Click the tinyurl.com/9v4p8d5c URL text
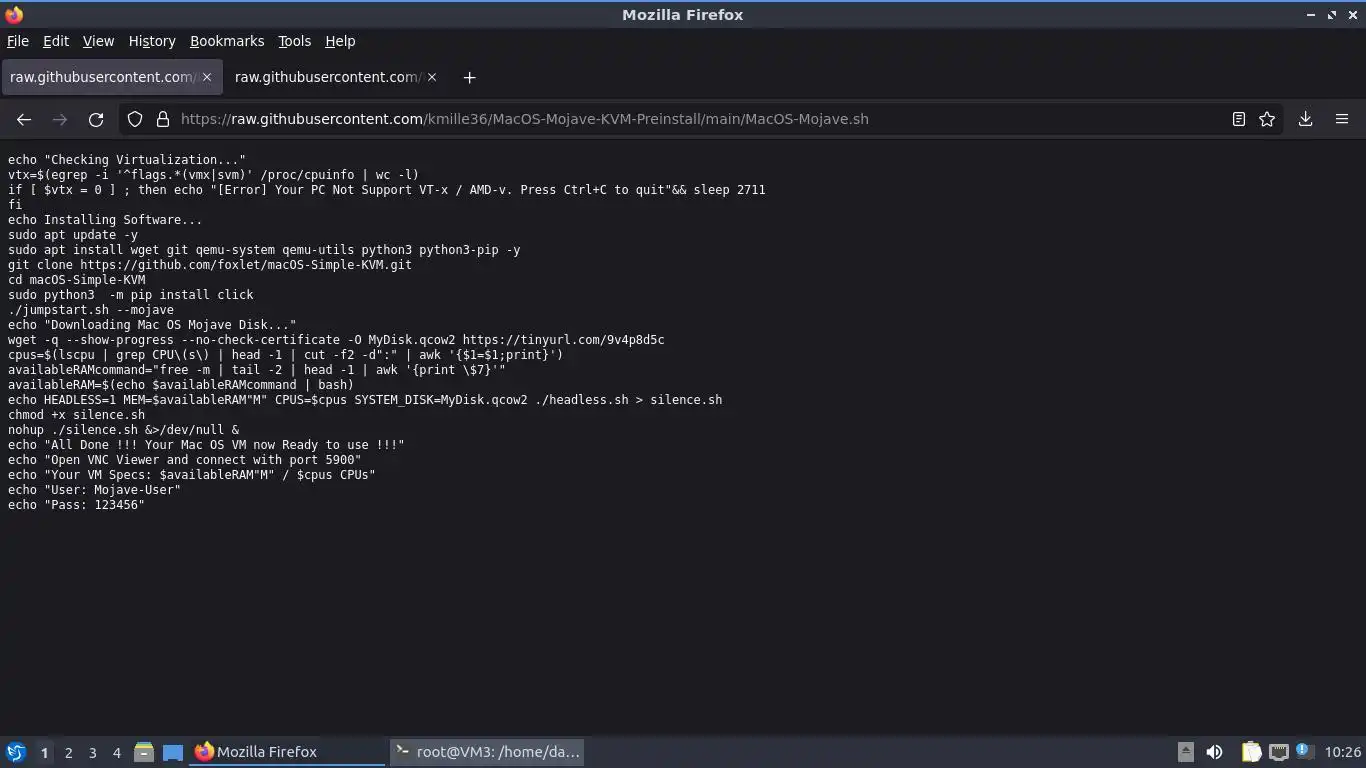 pyautogui.click(x=563, y=340)
